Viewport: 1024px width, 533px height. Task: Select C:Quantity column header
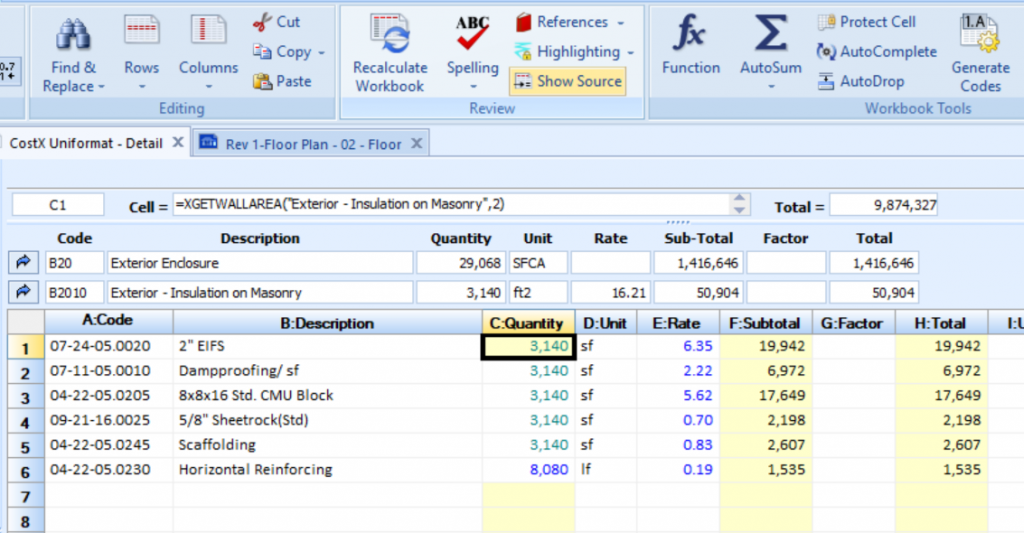coord(528,323)
